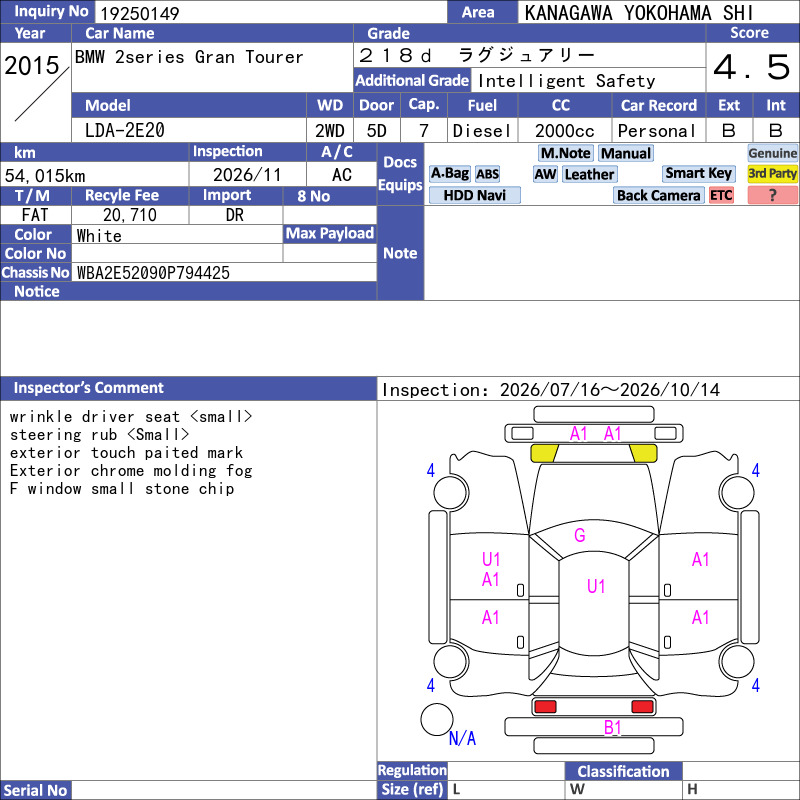This screenshot has width=800, height=800.
Task: Click car name BMW 2series Gran Tourer
Action: (189, 57)
